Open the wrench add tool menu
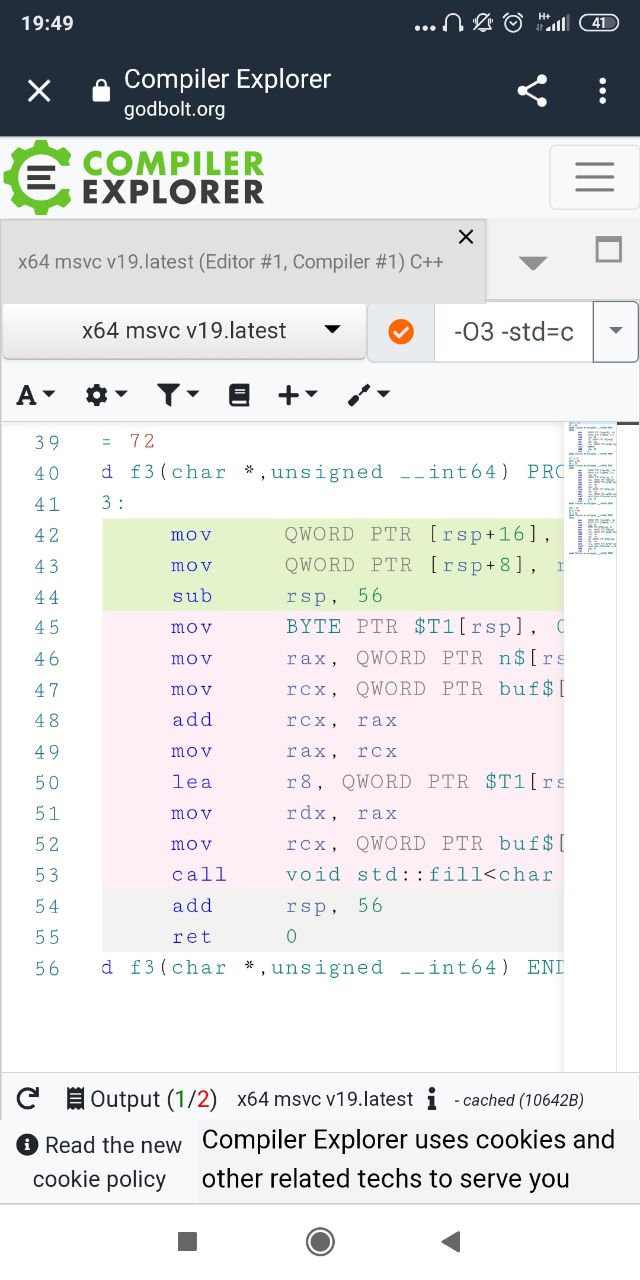Image resolution: width=640 pixels, height=1280 pixels. (x=368, y=395)
